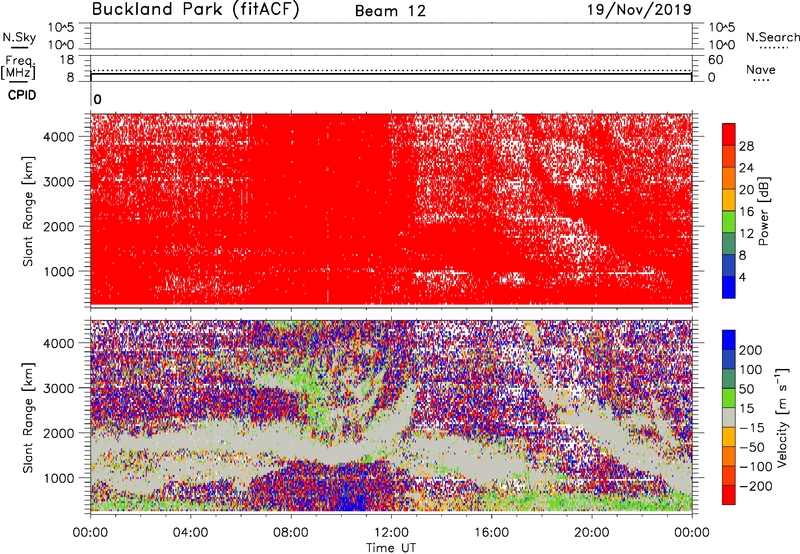Select the 'N.Sky' legend label
The width and height of the screenshot is (800, 554).
pyautogui.click(x=19, y=37)
